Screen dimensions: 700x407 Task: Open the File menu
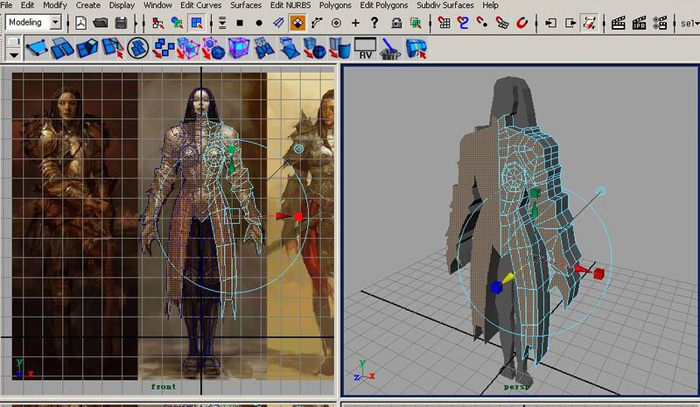coord(6,5)
